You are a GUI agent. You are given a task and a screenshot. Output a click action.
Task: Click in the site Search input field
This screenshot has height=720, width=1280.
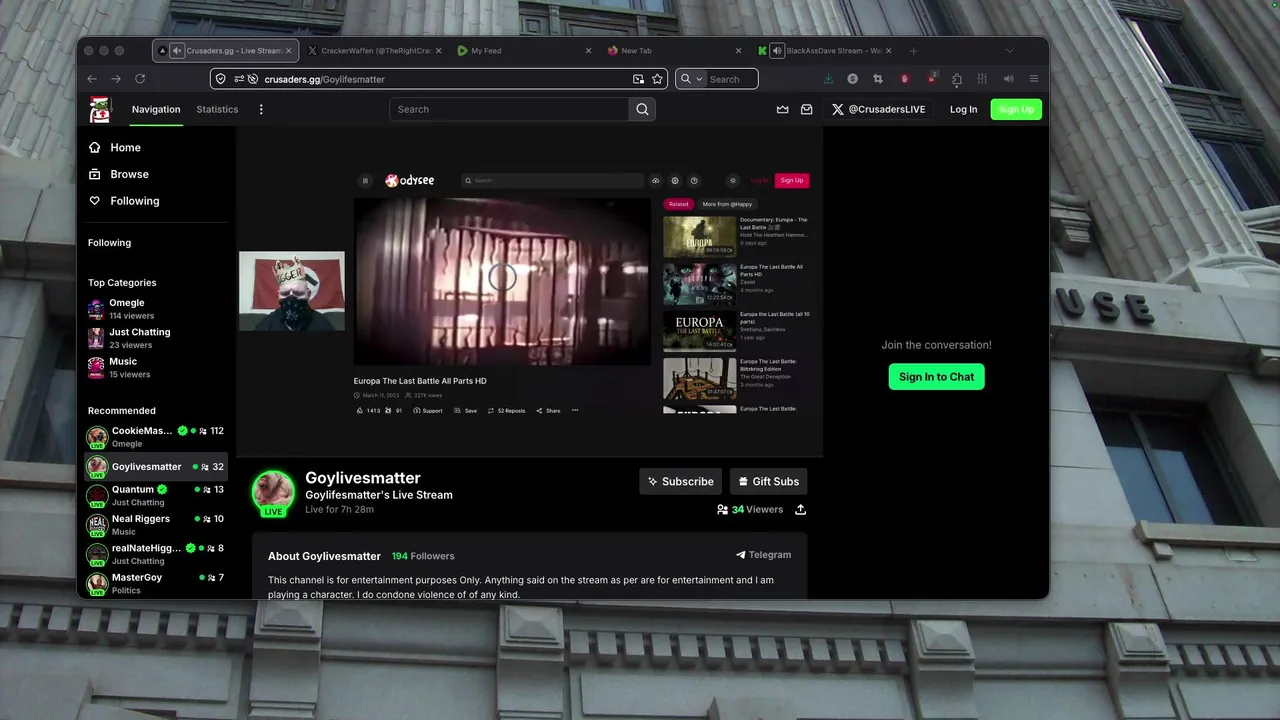(x=510, y=109)
